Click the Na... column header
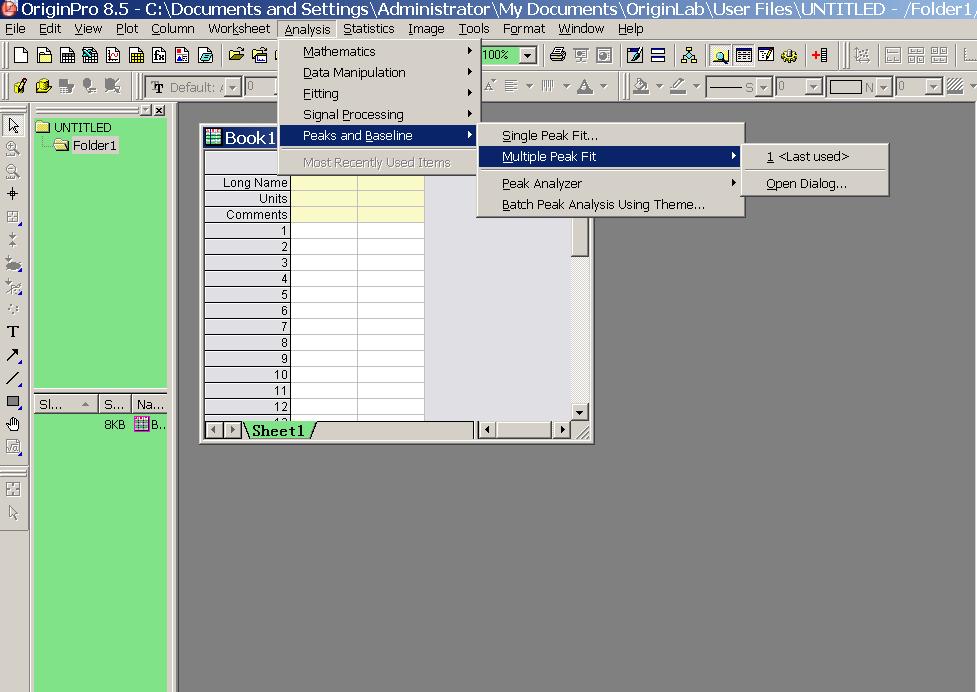This screenshot has height=692, width=977. tap(150, 404)
